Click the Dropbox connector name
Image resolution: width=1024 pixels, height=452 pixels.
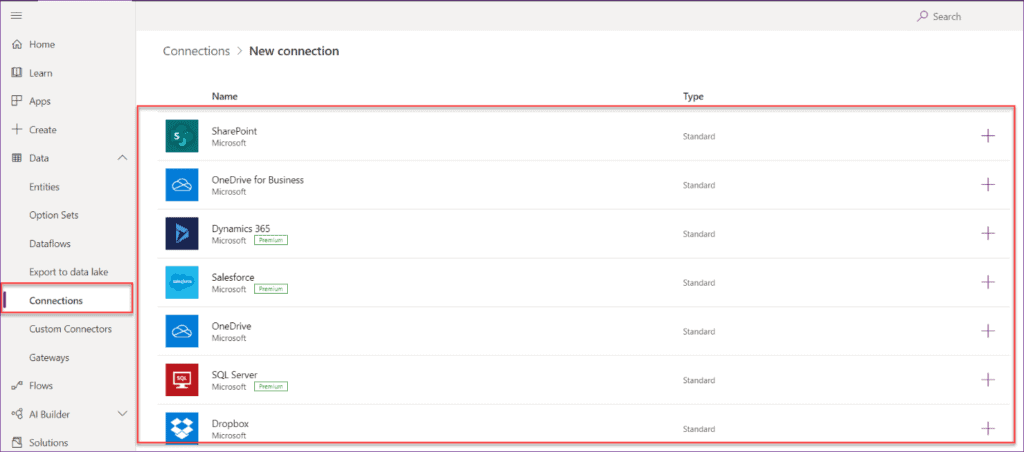[230, 423]
